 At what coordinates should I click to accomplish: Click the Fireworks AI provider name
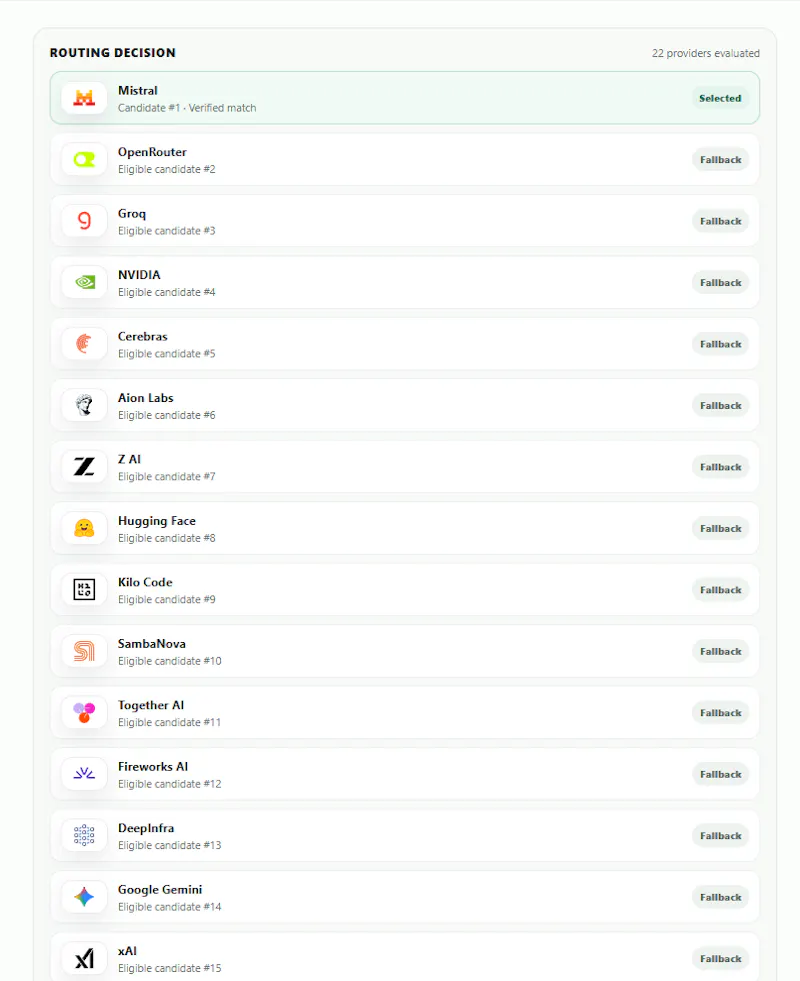tap(153, 766)
